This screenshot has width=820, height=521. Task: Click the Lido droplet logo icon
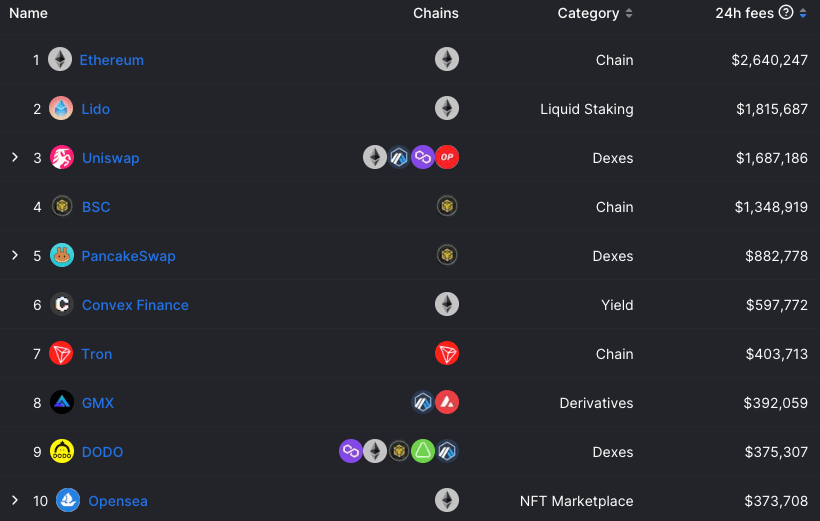tap(61, 109)
